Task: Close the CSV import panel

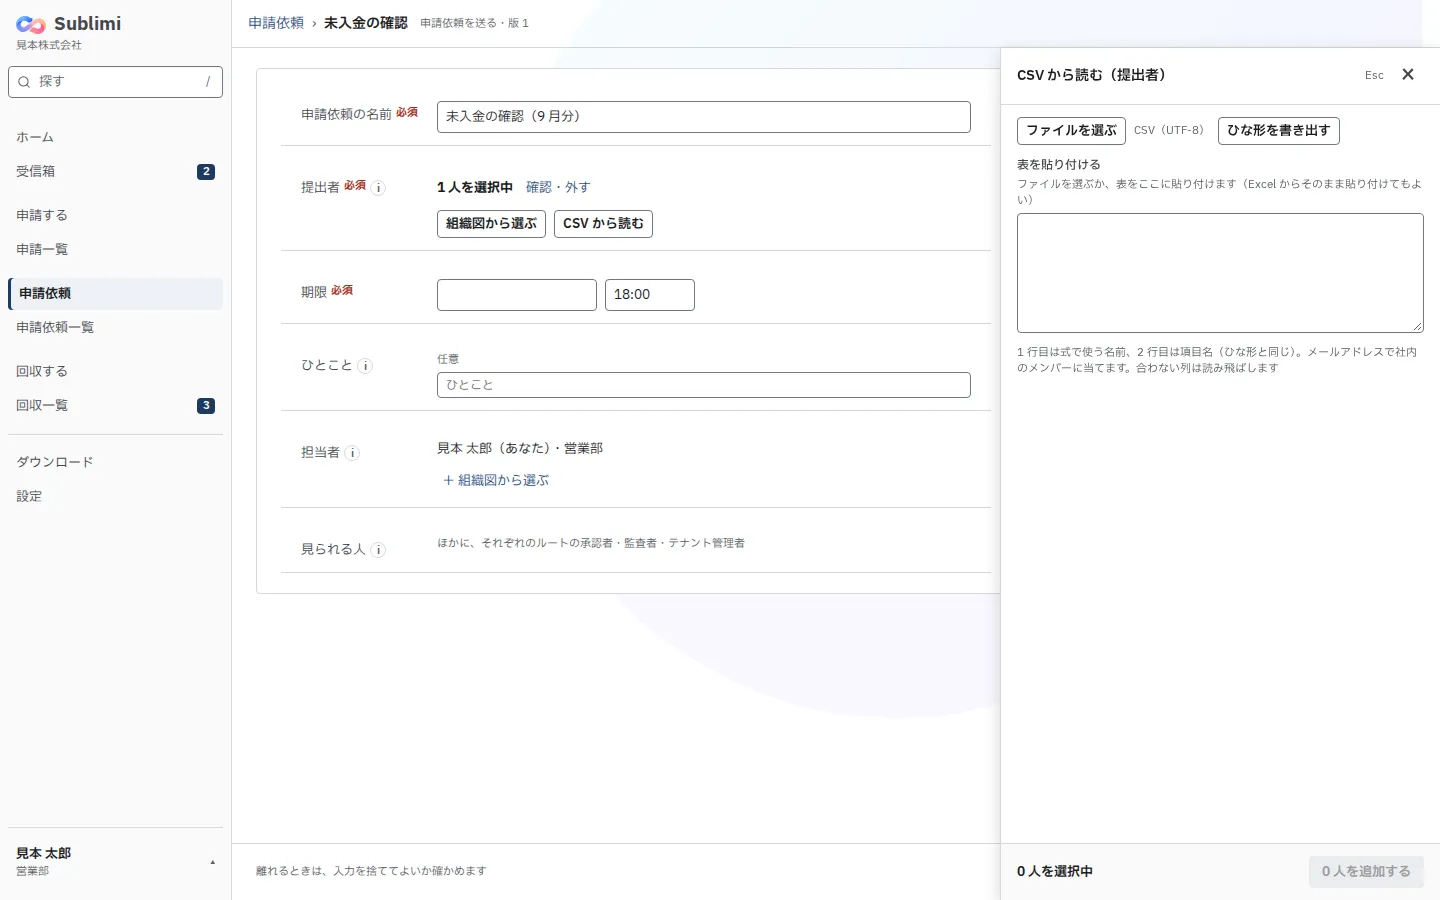Action: tap(1408, 75)
